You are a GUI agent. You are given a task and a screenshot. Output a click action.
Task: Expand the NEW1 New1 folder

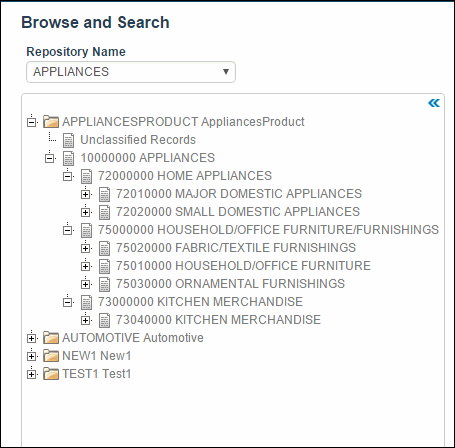(32, 356)
